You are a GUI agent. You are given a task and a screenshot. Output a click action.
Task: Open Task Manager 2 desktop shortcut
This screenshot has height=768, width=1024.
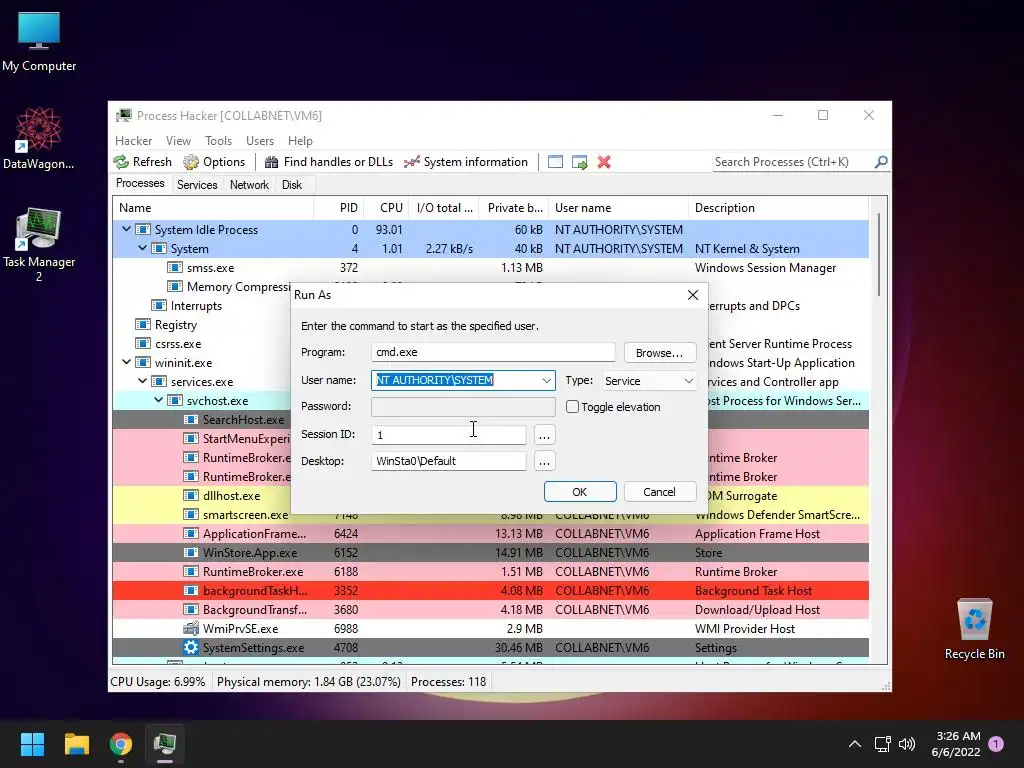[x=39, y=244]
